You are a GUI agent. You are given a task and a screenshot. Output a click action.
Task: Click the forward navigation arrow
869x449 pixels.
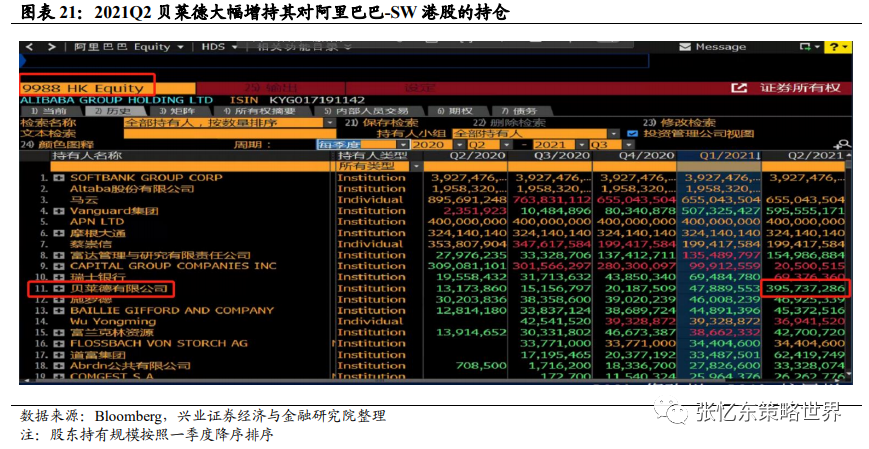52,47
